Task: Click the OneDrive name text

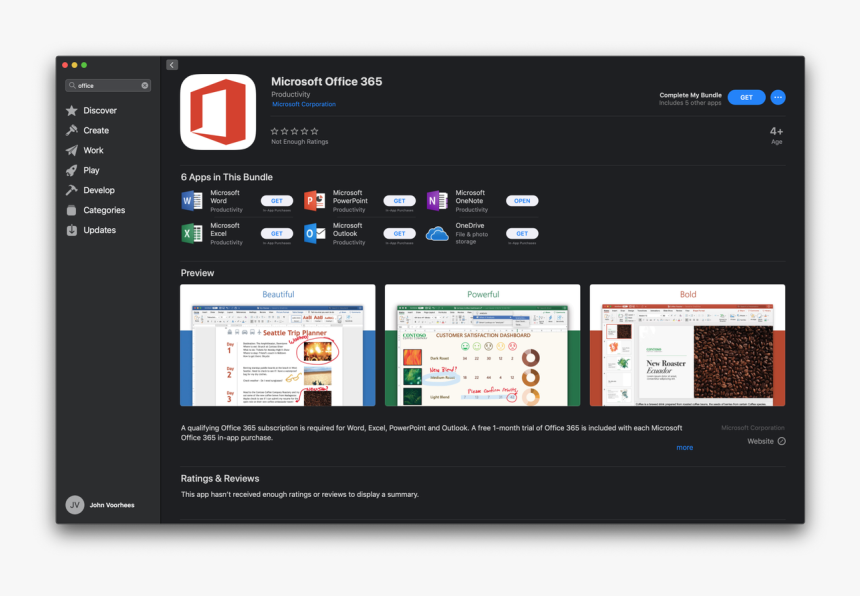Action: click(x=470, y=225)
